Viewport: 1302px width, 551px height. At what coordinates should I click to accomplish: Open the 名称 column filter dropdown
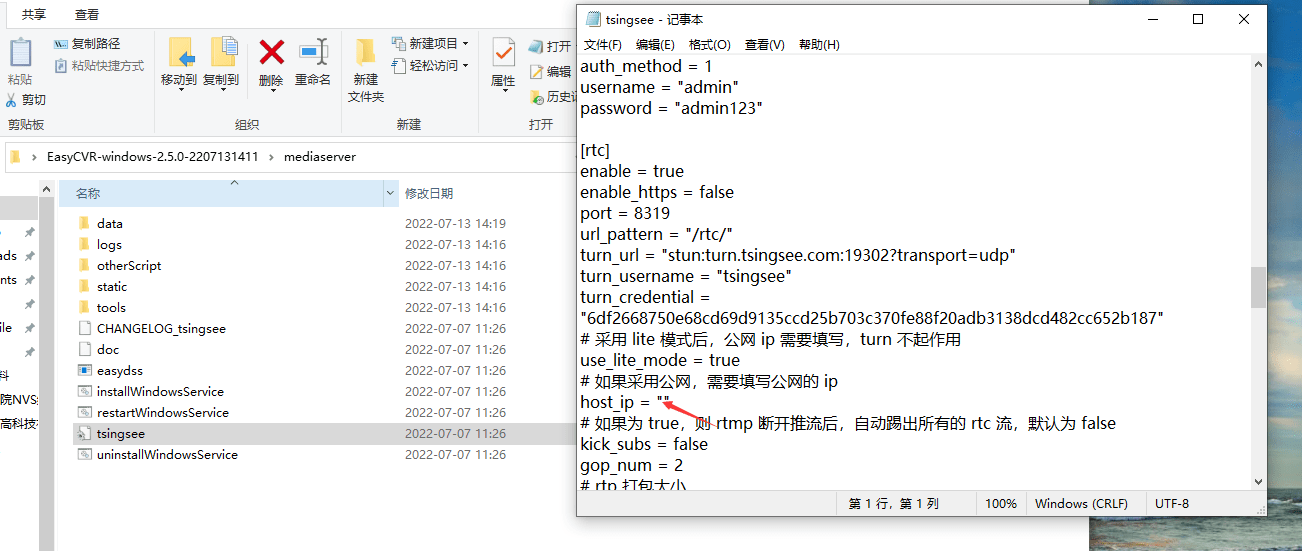[x=391, y=193]
